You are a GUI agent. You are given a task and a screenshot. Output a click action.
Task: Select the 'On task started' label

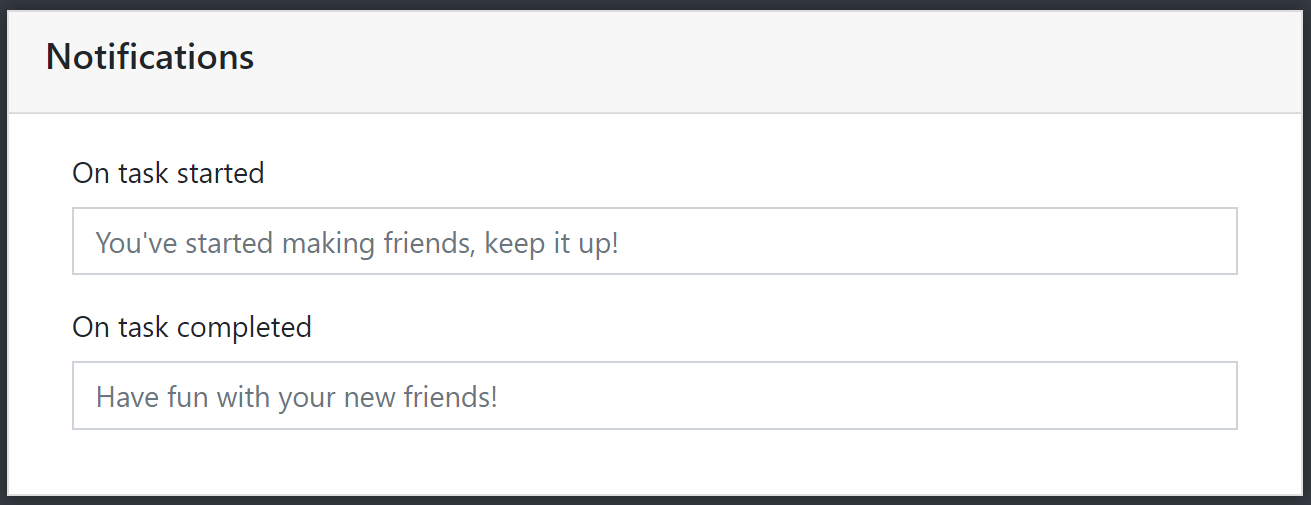tap(168, 173)
